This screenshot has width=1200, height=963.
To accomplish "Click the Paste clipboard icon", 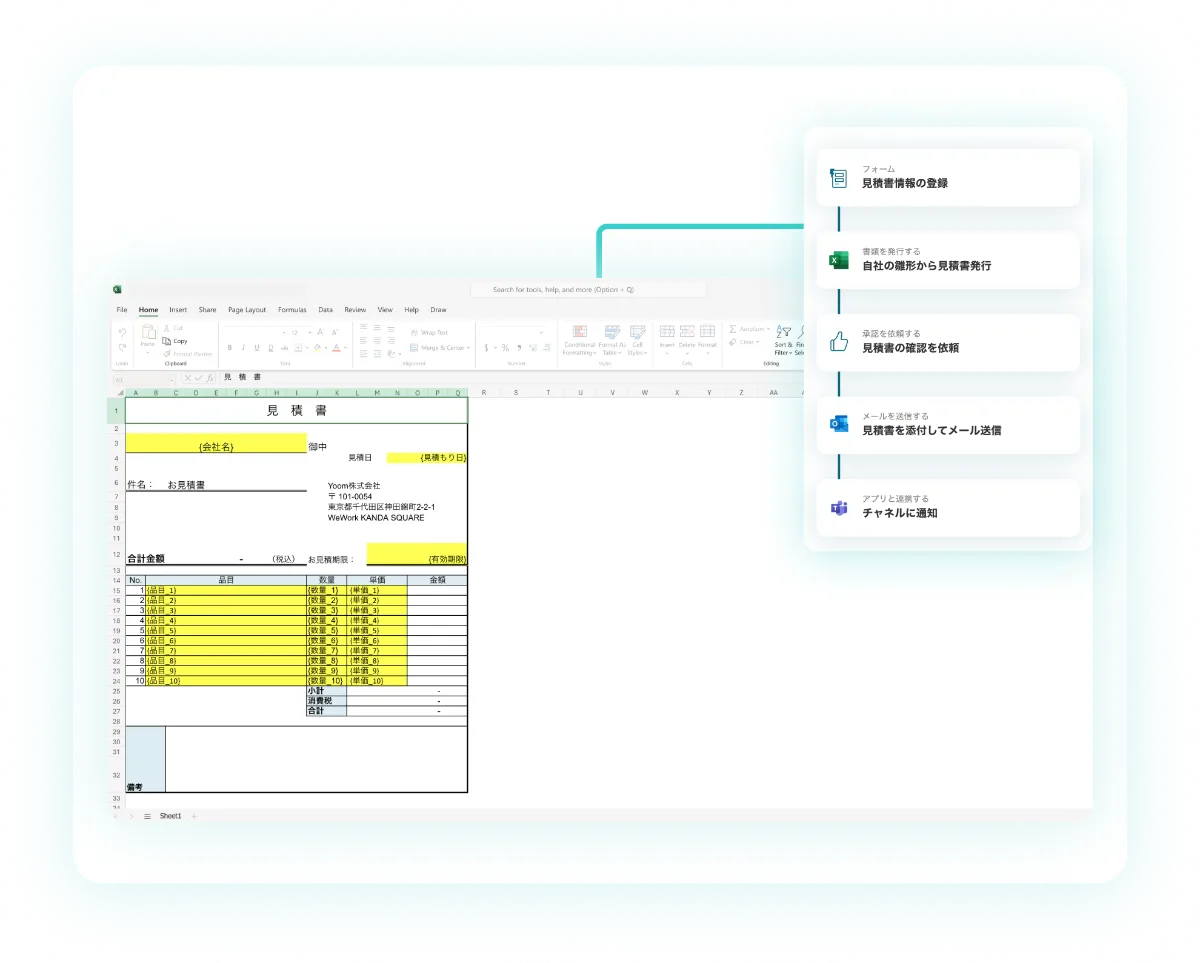I will click(148, 333).
